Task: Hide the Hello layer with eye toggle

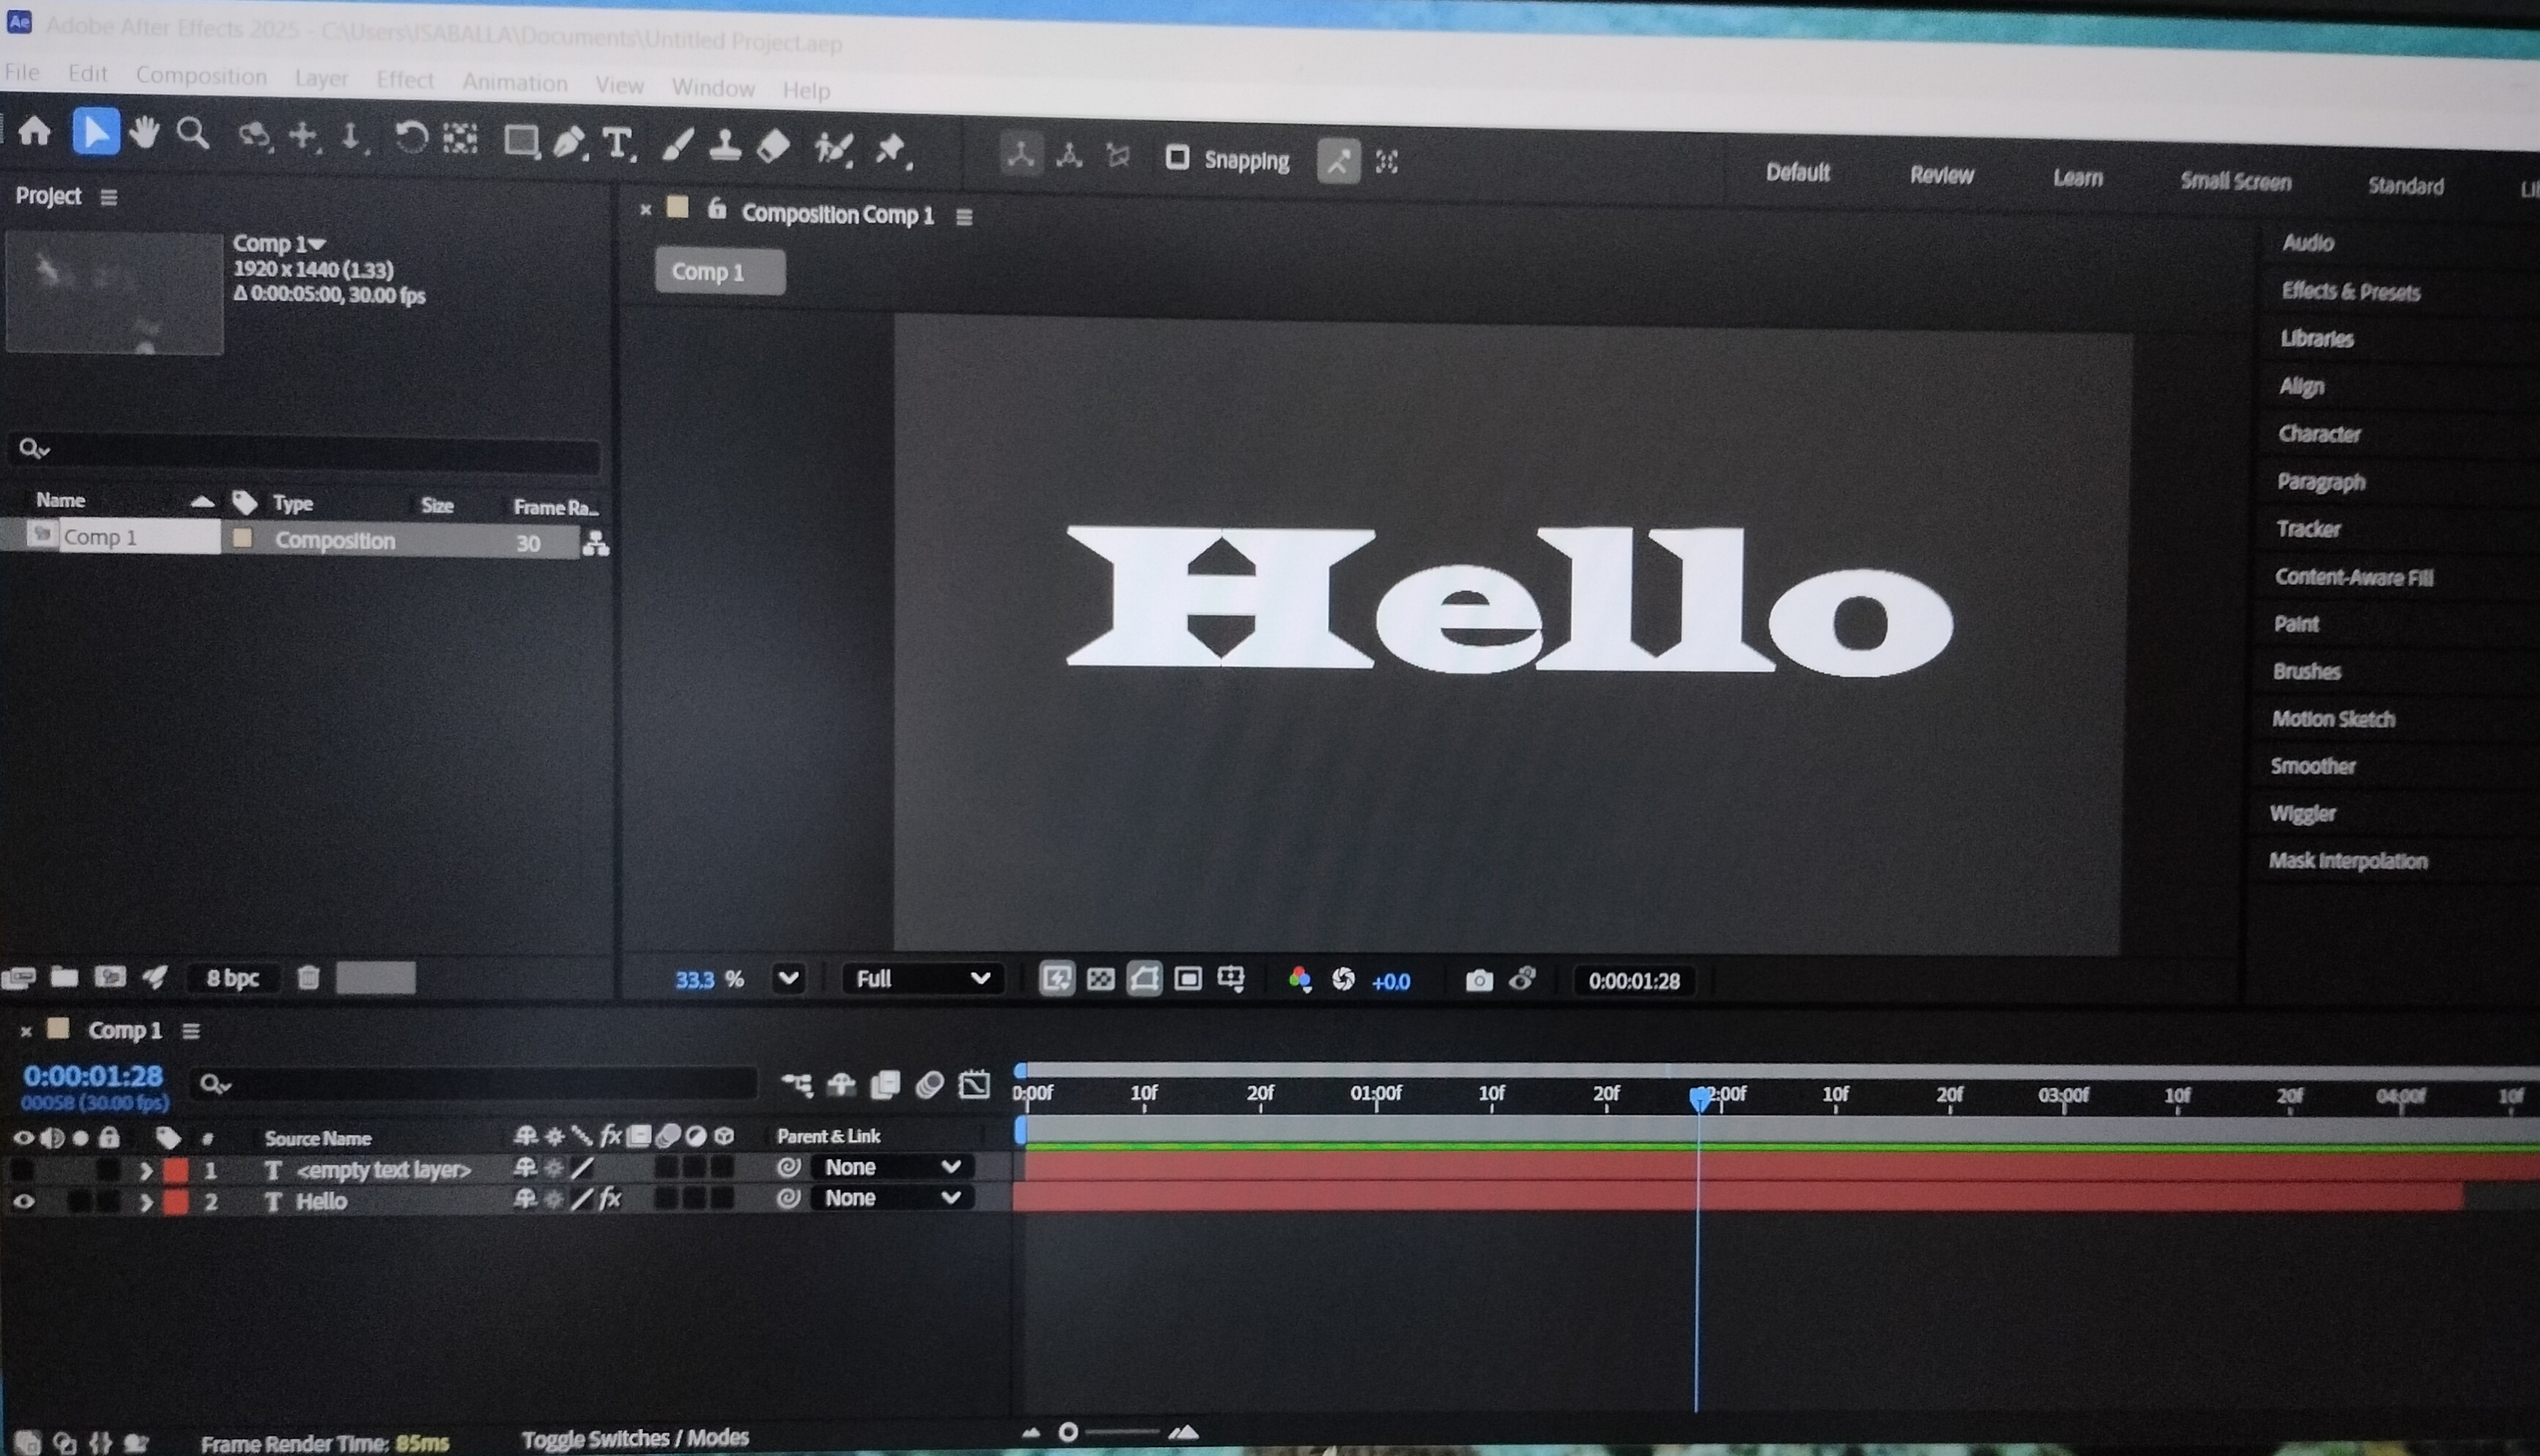Action: click(24, 1201)
